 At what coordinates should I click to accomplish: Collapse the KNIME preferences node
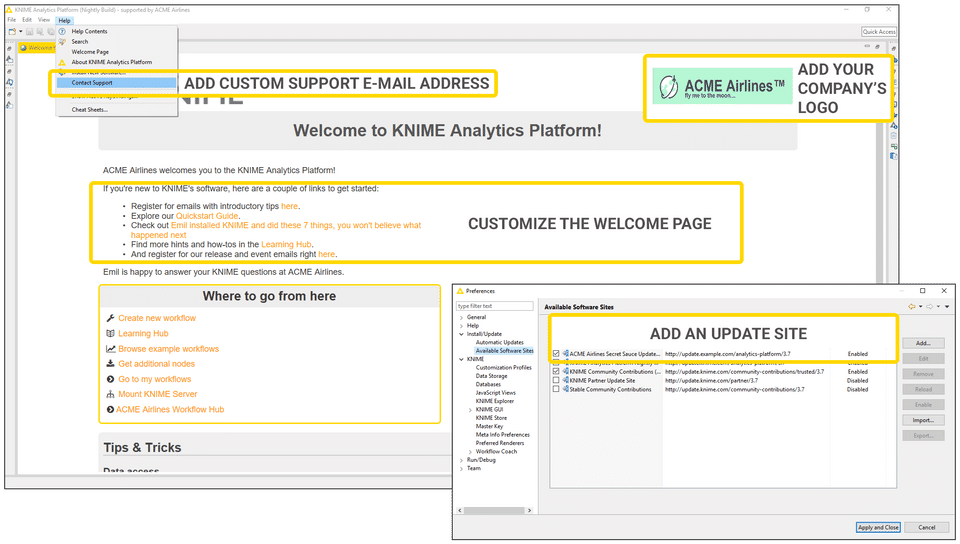coord(461,359)
